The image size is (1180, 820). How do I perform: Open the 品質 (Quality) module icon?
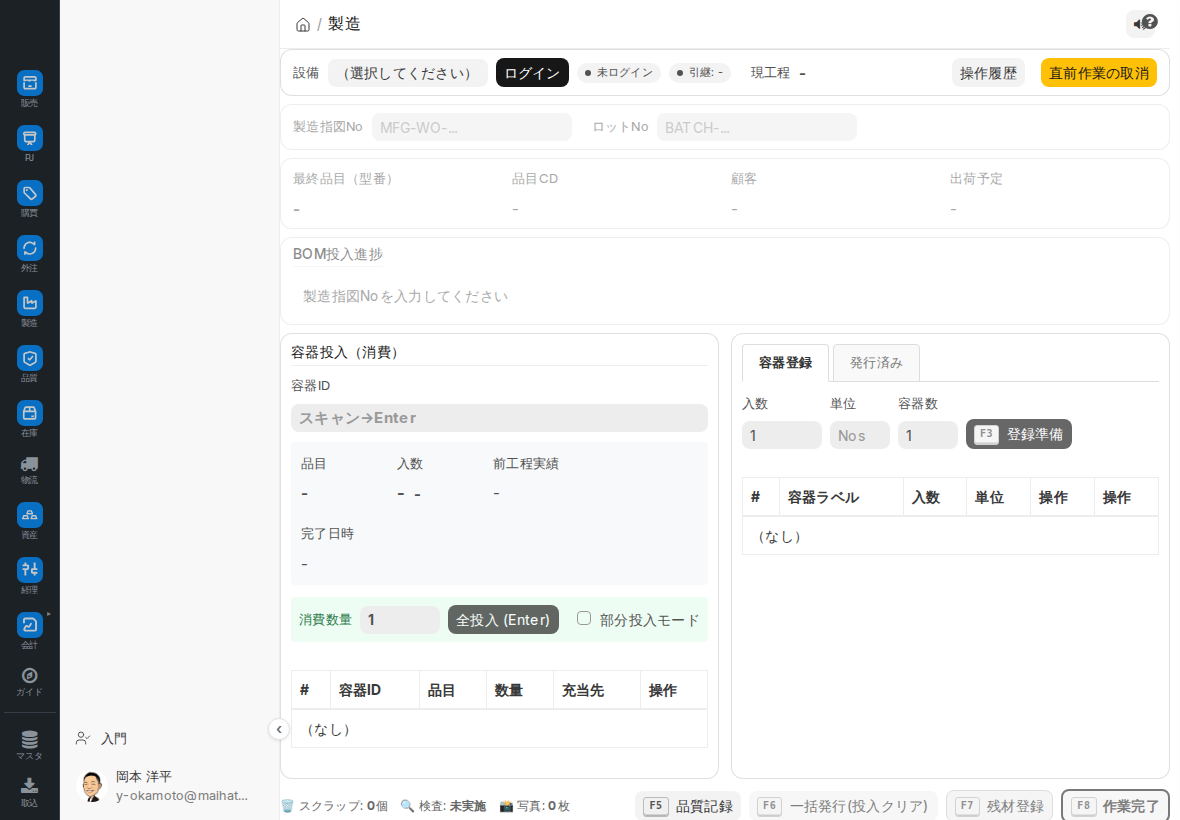(29, 358)
